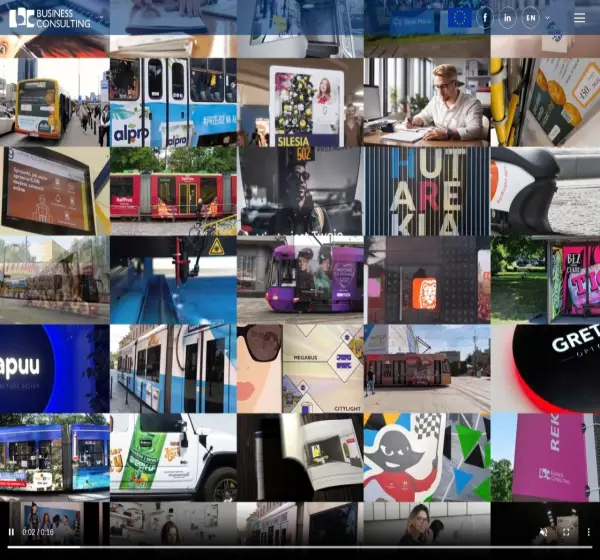Unmute the video sound
Screen dimensions: 600x560
pos(543,532)
